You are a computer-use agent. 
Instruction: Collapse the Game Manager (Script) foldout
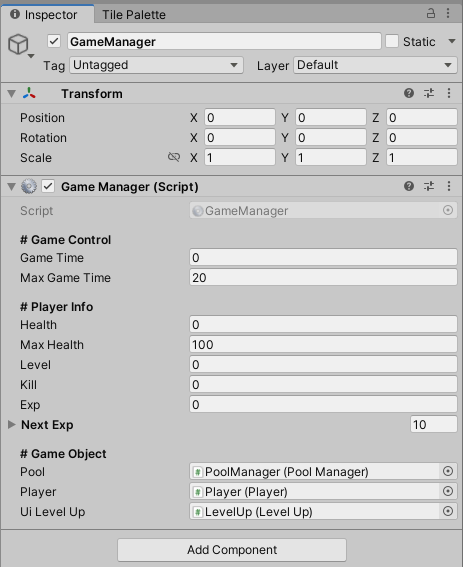[x=12, y=187]
